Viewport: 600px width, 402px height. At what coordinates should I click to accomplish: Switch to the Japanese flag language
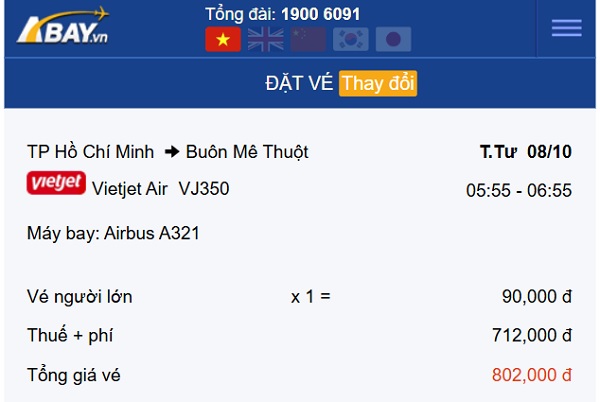pyautogui.click(x=393, y=39)
